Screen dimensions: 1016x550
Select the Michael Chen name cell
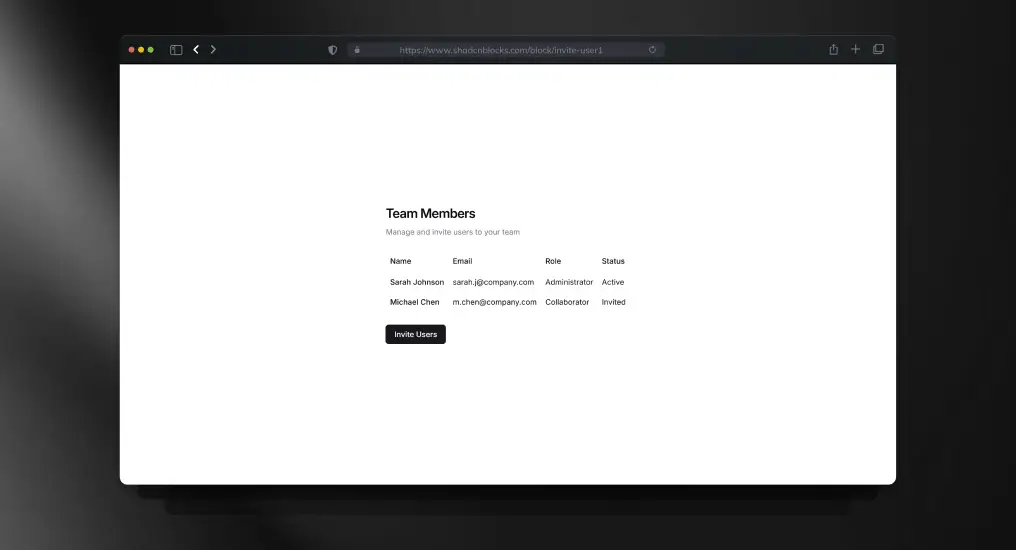(x=414, y=302)
